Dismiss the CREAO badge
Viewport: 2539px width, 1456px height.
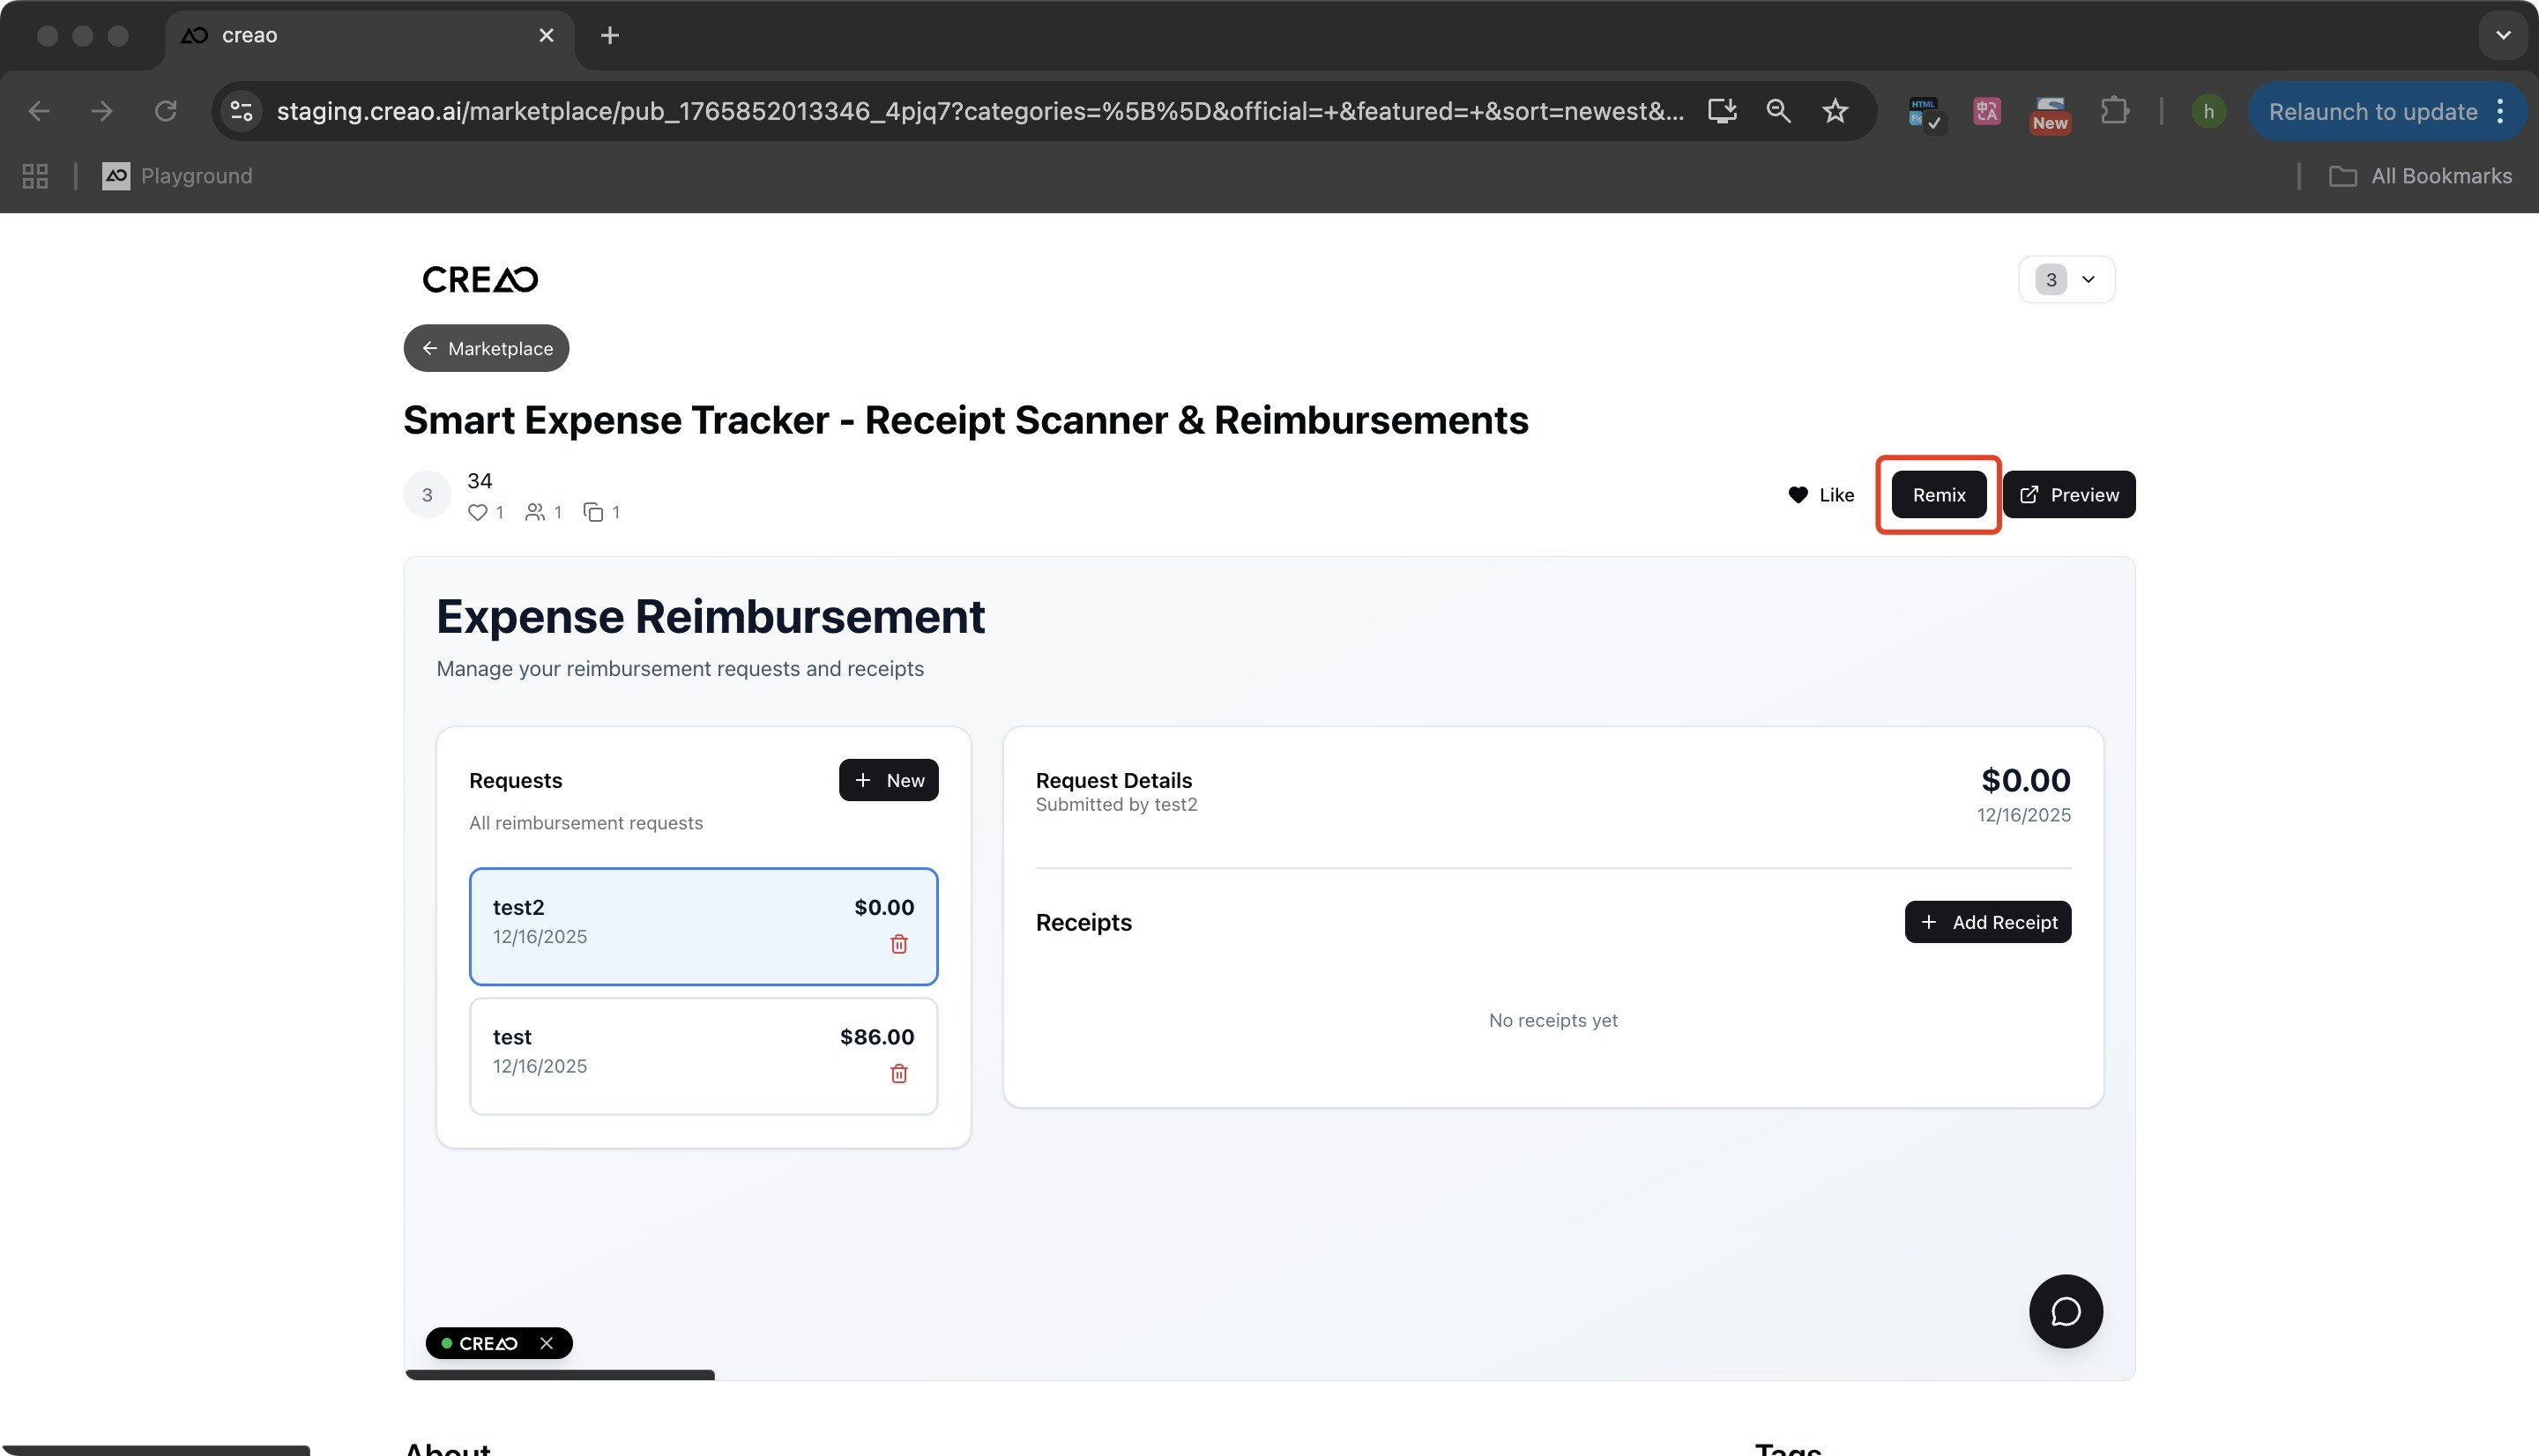tap(546, 1343)
